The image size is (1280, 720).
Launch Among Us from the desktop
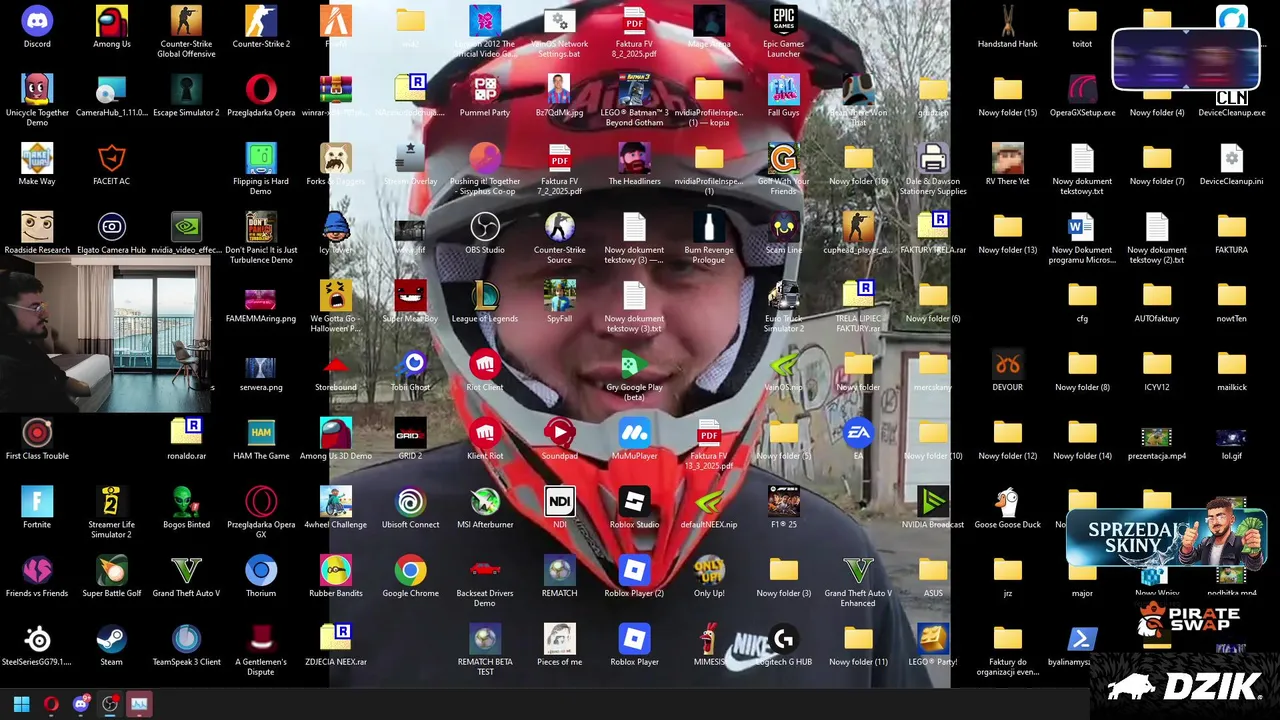tap(111, 27)
